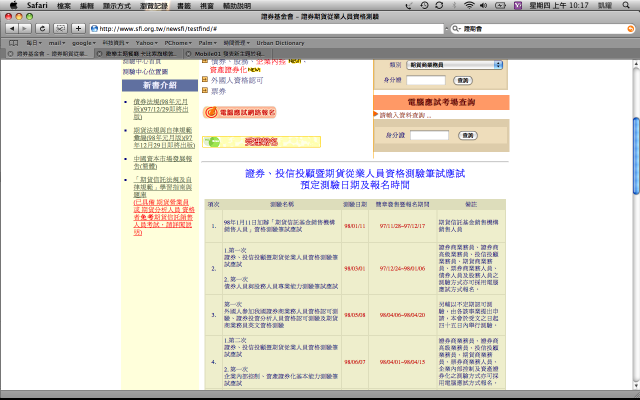Click the Safari search field
640x400 pixels.
pos(543,29)
